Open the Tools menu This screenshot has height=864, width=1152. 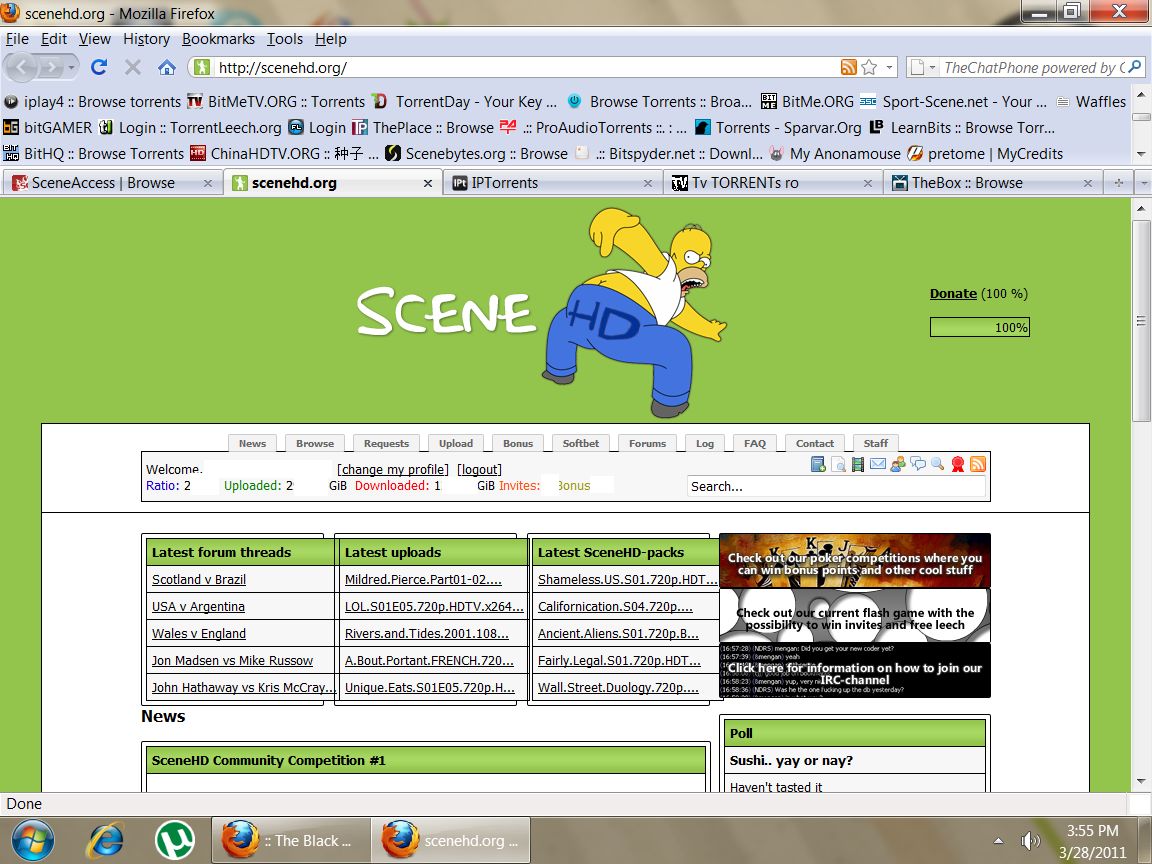click(x=284, y=39)
